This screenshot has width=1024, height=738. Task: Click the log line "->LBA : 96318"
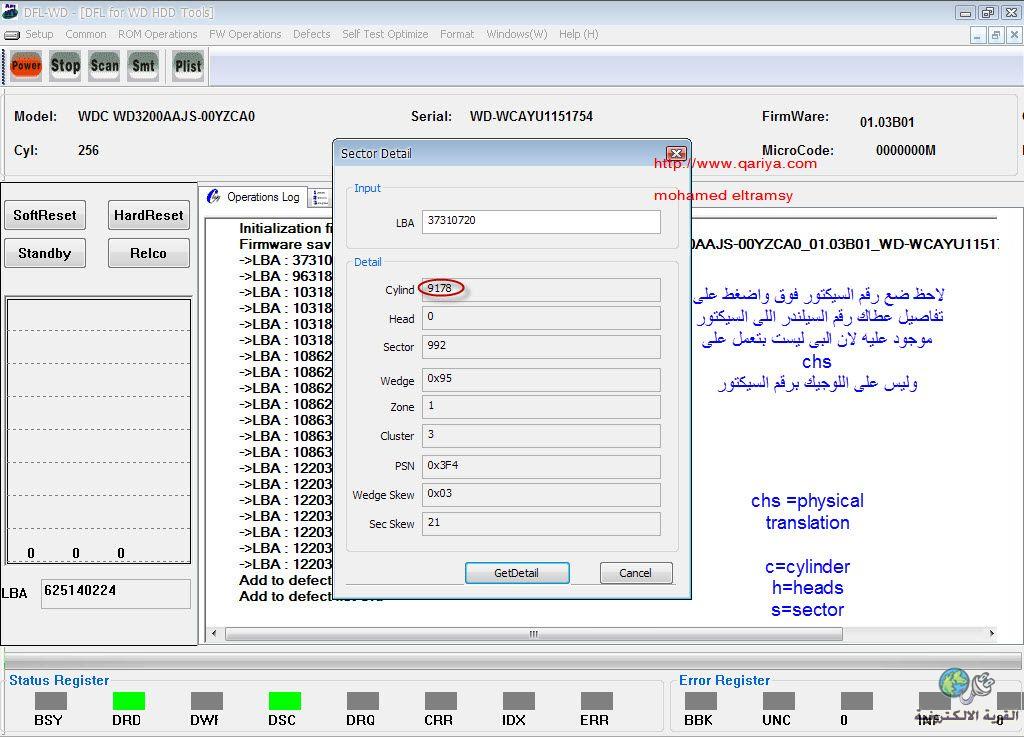(285, 276)
